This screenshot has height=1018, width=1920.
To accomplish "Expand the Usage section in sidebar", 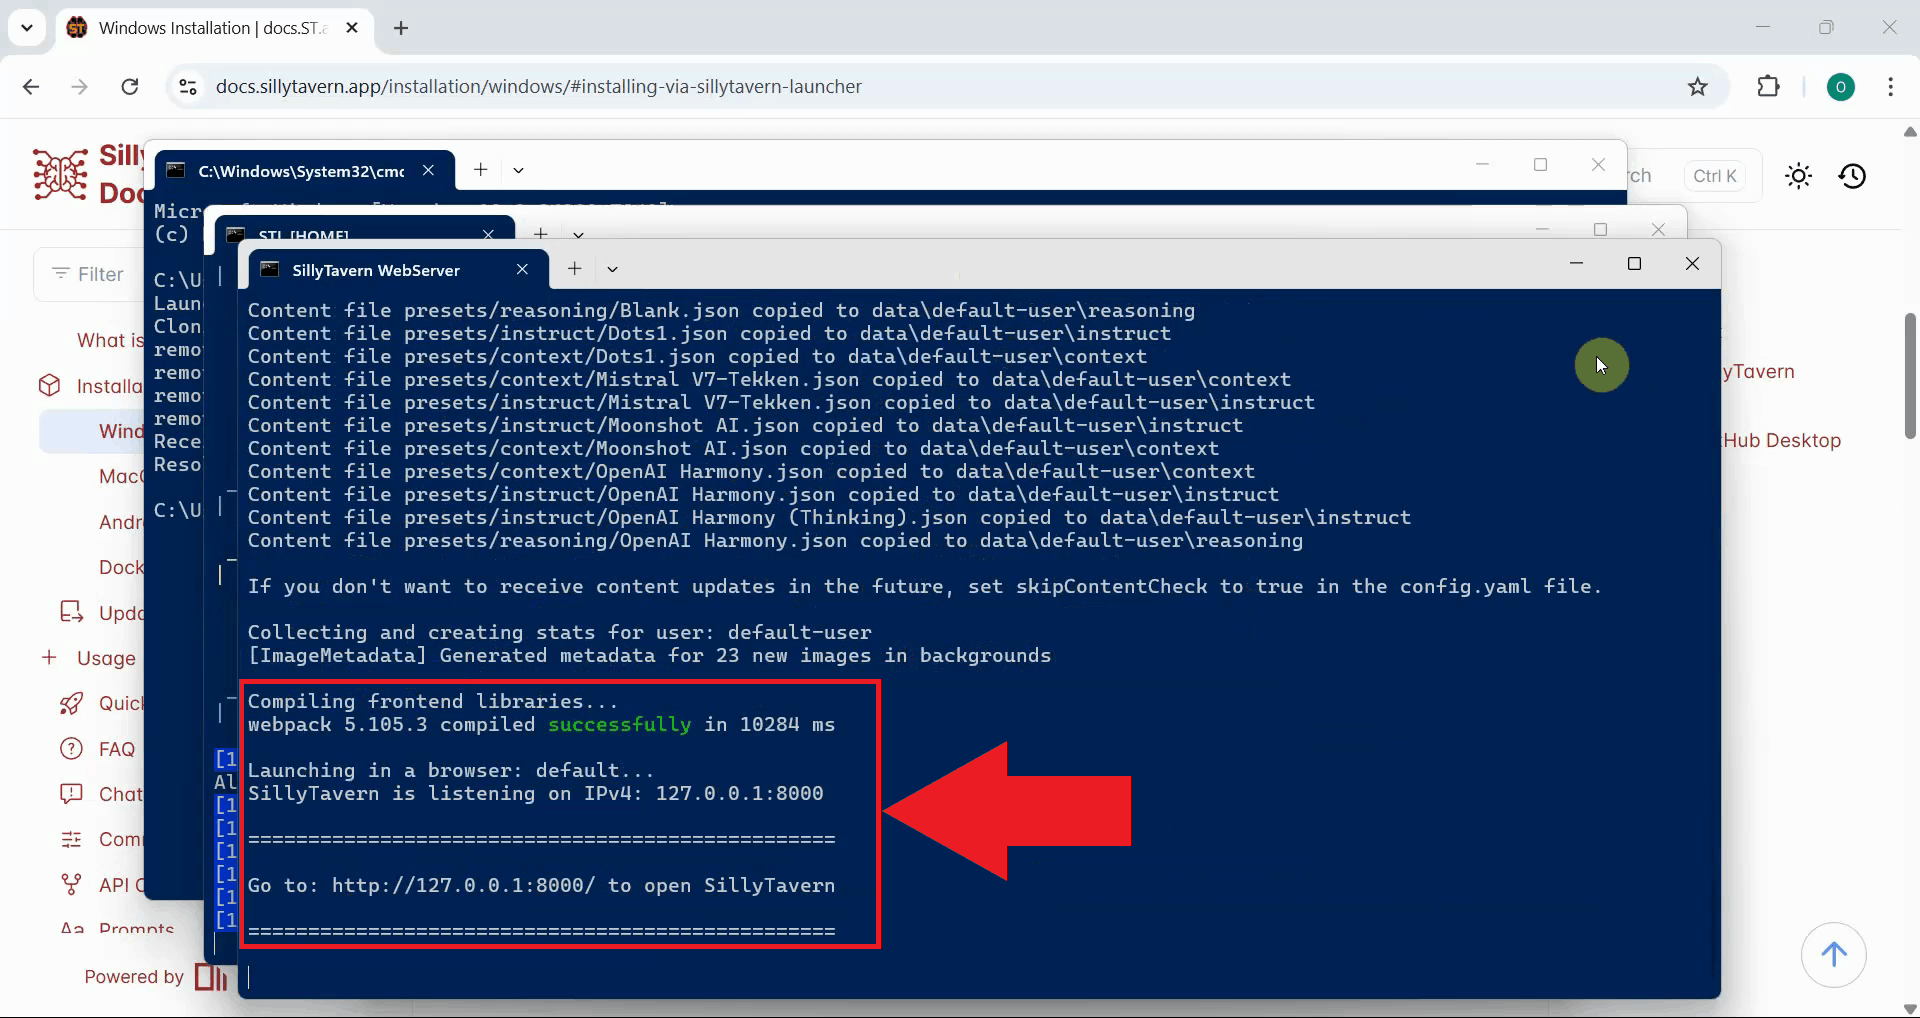I will click(50, 658).
